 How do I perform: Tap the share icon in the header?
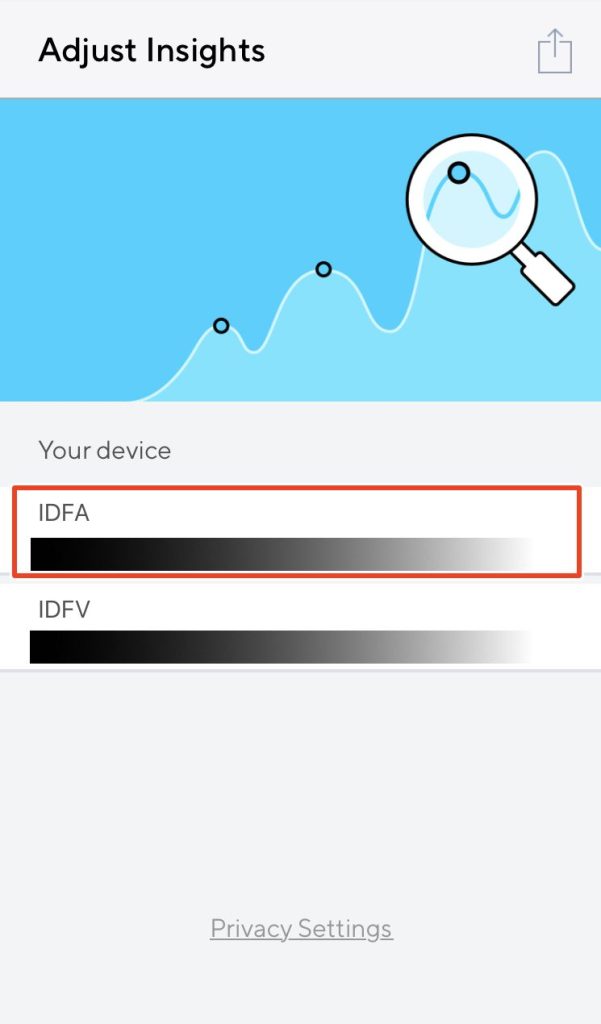(x=555, y=51)
